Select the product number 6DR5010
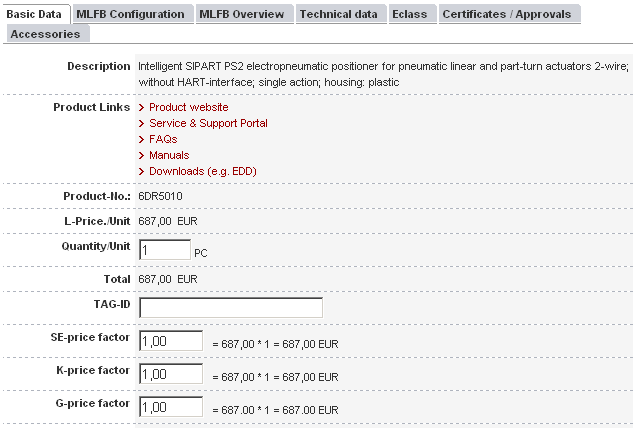Image resolution: width=633 pixels, height=428 pixels. tap(160, 196)
